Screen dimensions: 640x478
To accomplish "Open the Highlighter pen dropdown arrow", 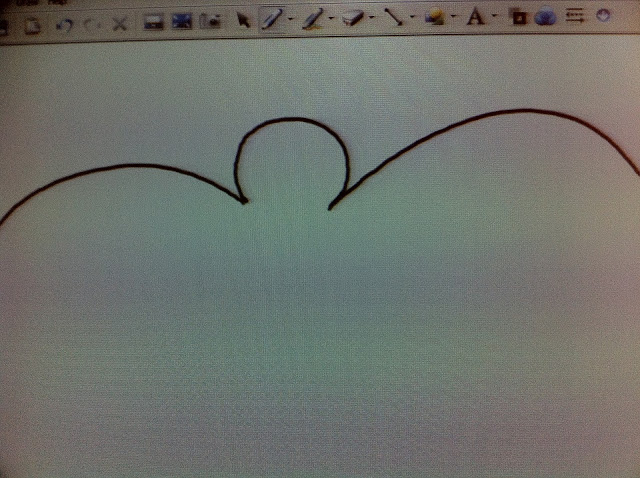I will pyautogui.click(x=331, y=18).
